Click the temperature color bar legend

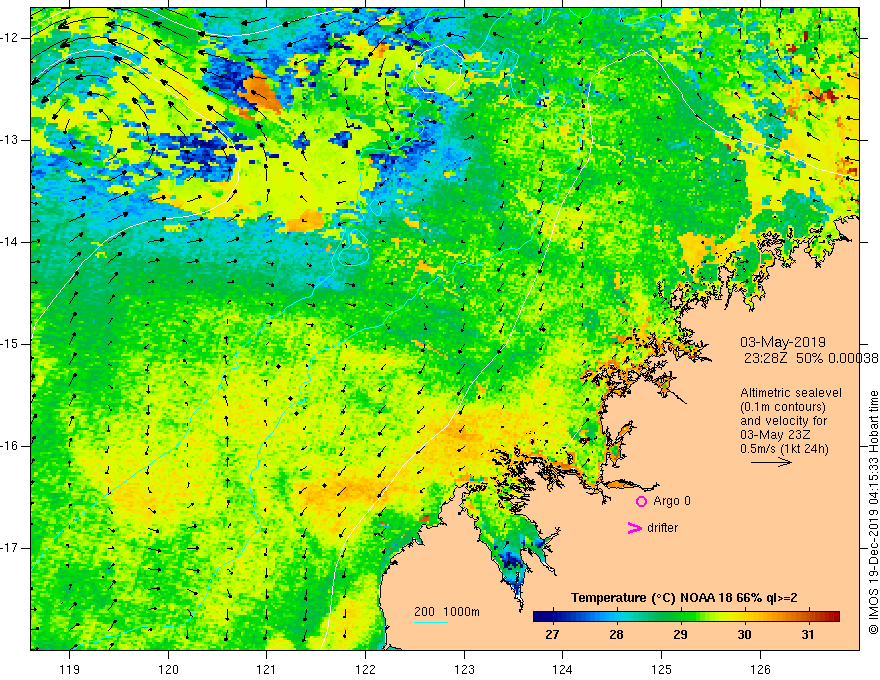click(686, 616)
